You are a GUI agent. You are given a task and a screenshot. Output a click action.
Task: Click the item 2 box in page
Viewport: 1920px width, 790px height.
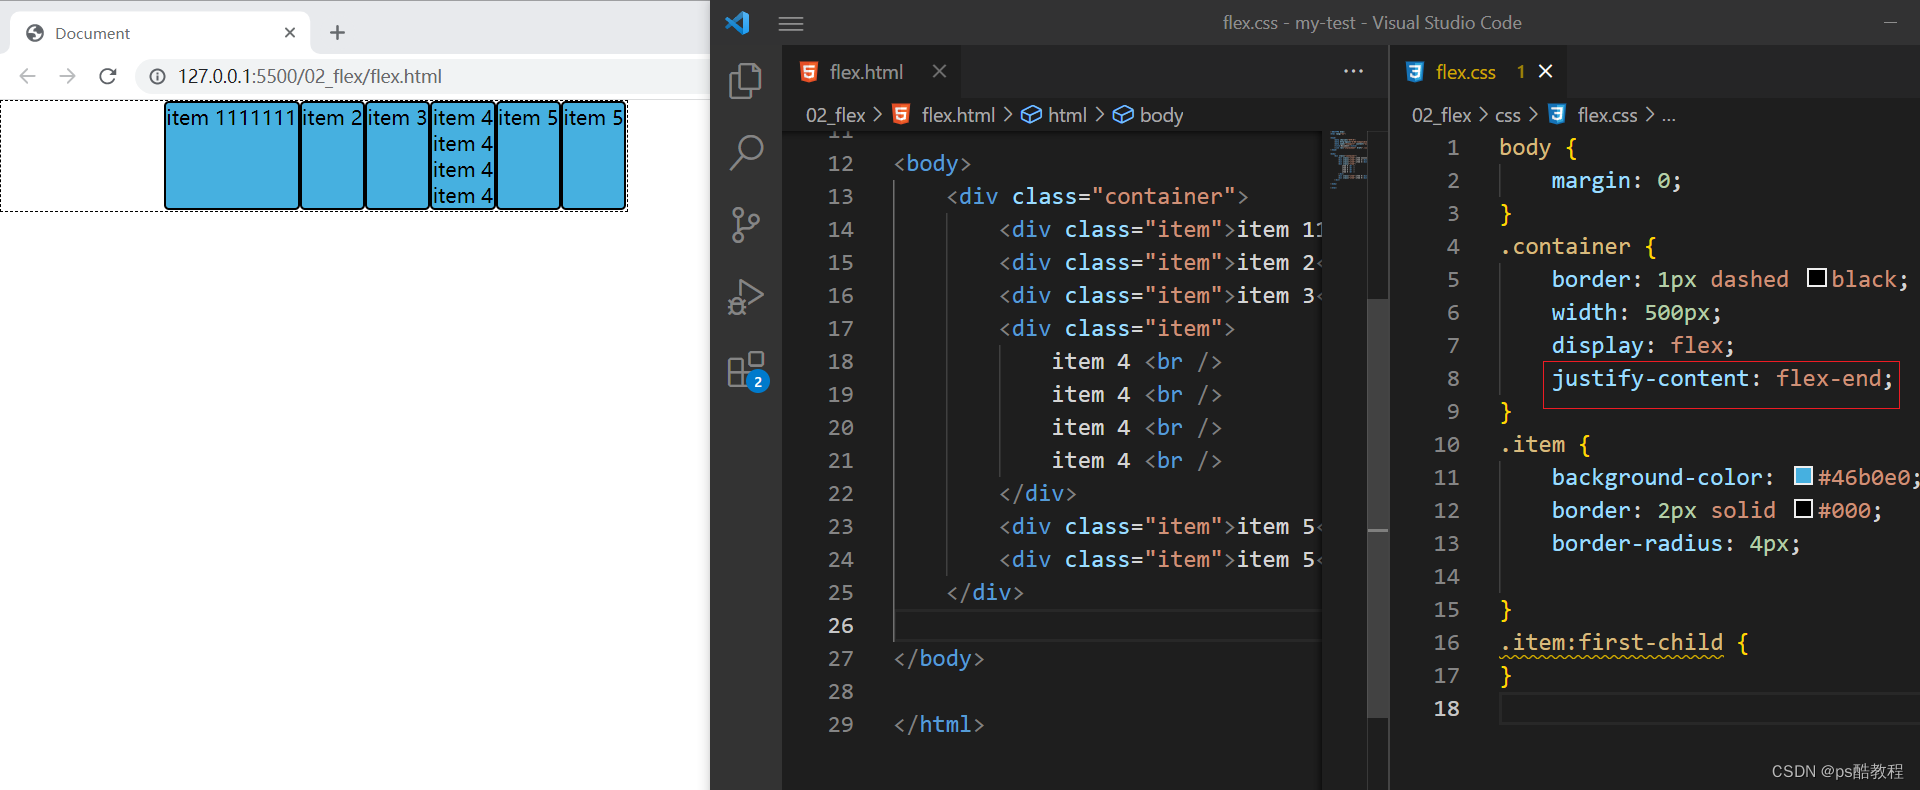(333, 155)
